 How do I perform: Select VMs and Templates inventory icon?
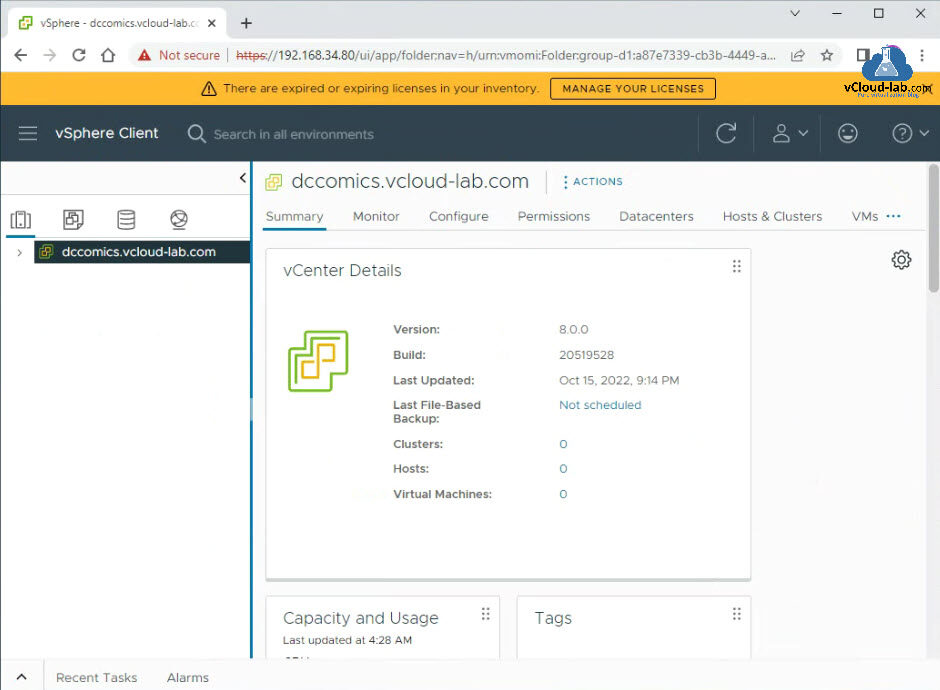(x=73, y=220)
